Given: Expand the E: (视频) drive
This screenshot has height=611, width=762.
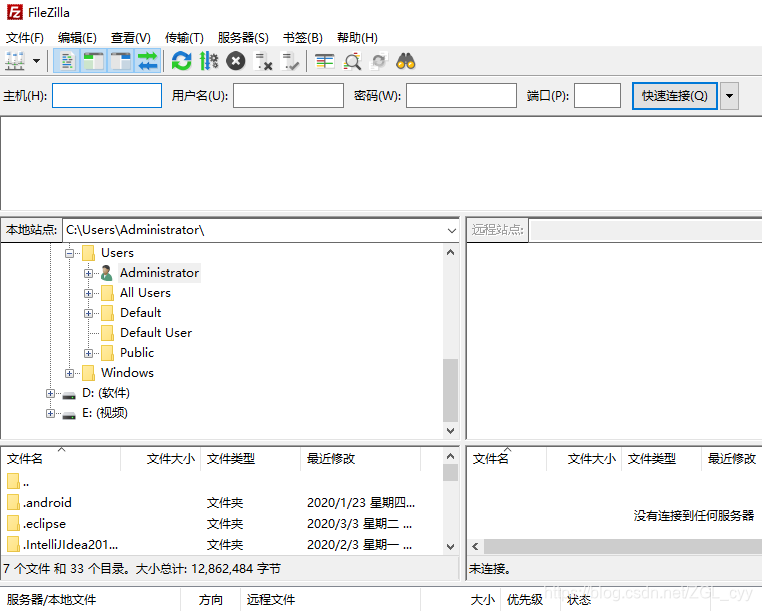Looking at the screenshot, I should tap(51, 413).
